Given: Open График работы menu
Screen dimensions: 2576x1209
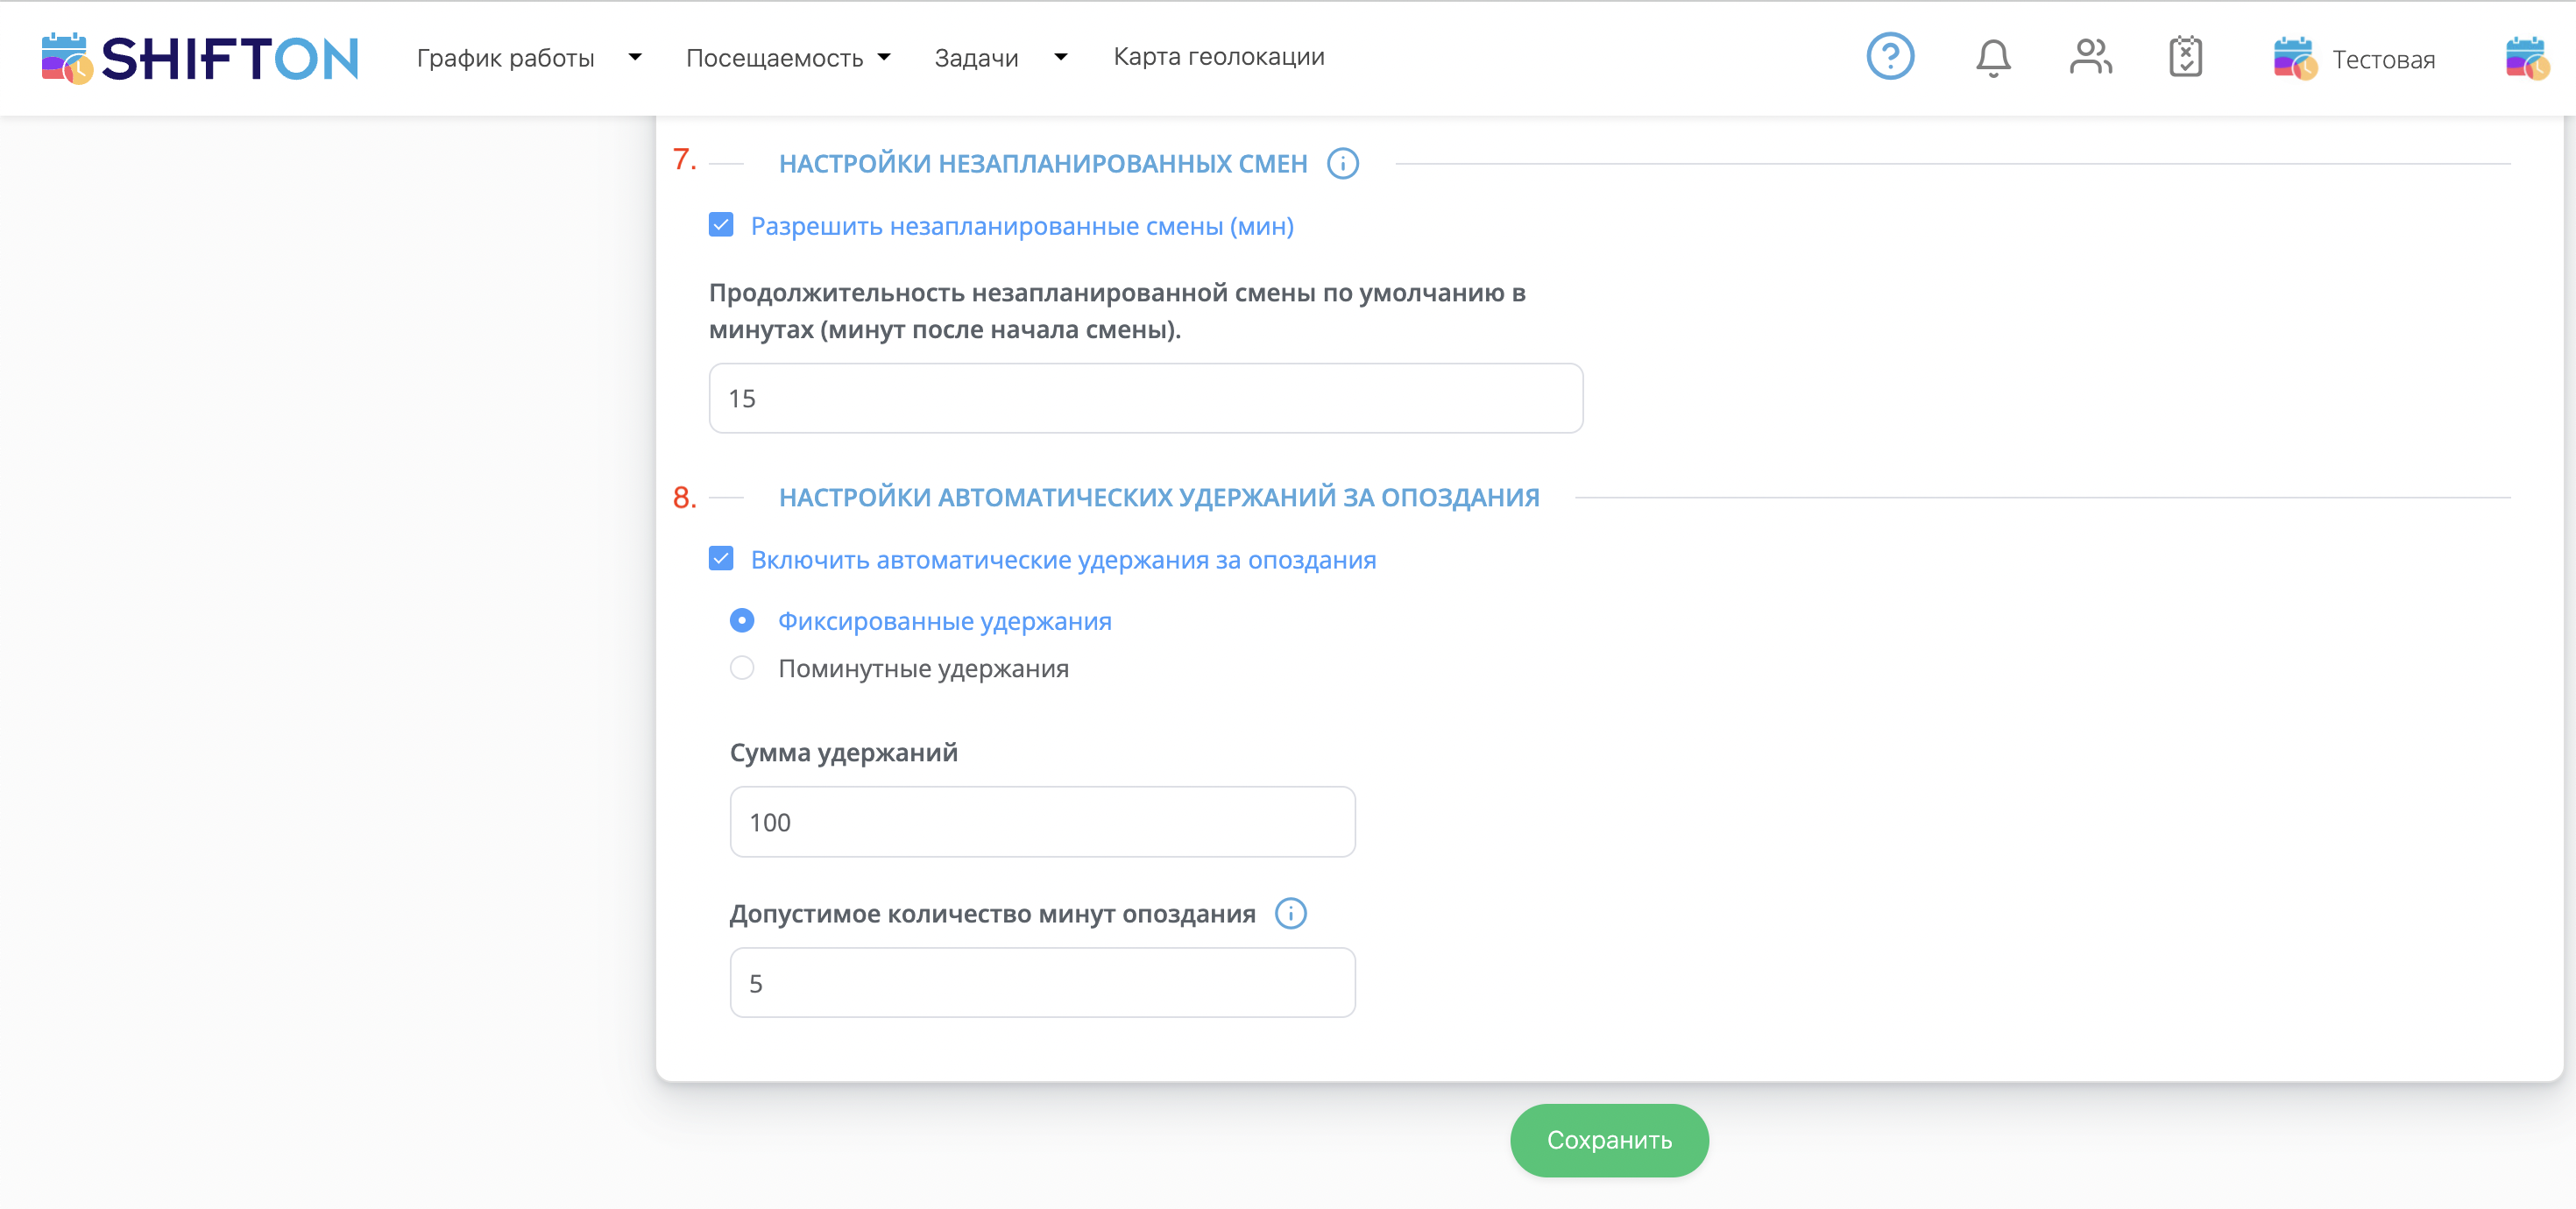Looking at the screenshot, I should point(505,58).
